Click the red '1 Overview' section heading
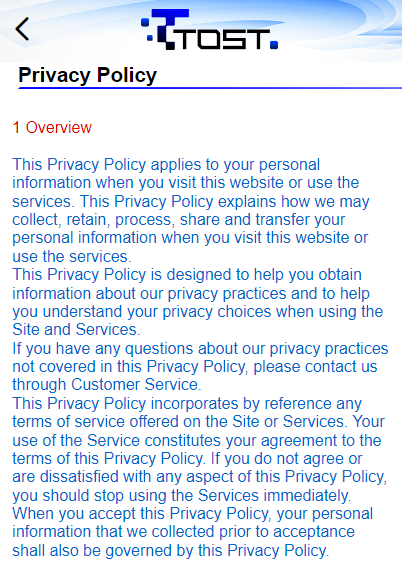The height and width of the screenshot is (575, 402). [x=52, y=128]
